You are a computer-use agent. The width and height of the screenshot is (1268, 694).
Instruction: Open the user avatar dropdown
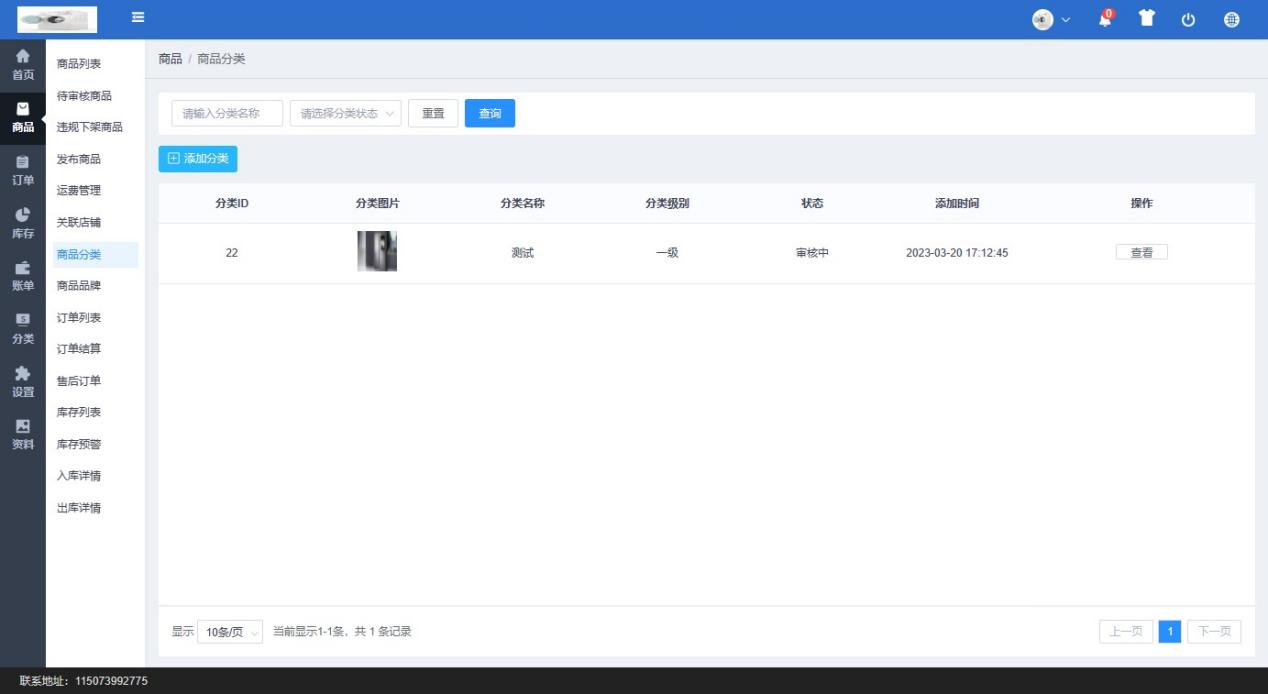1051,20
